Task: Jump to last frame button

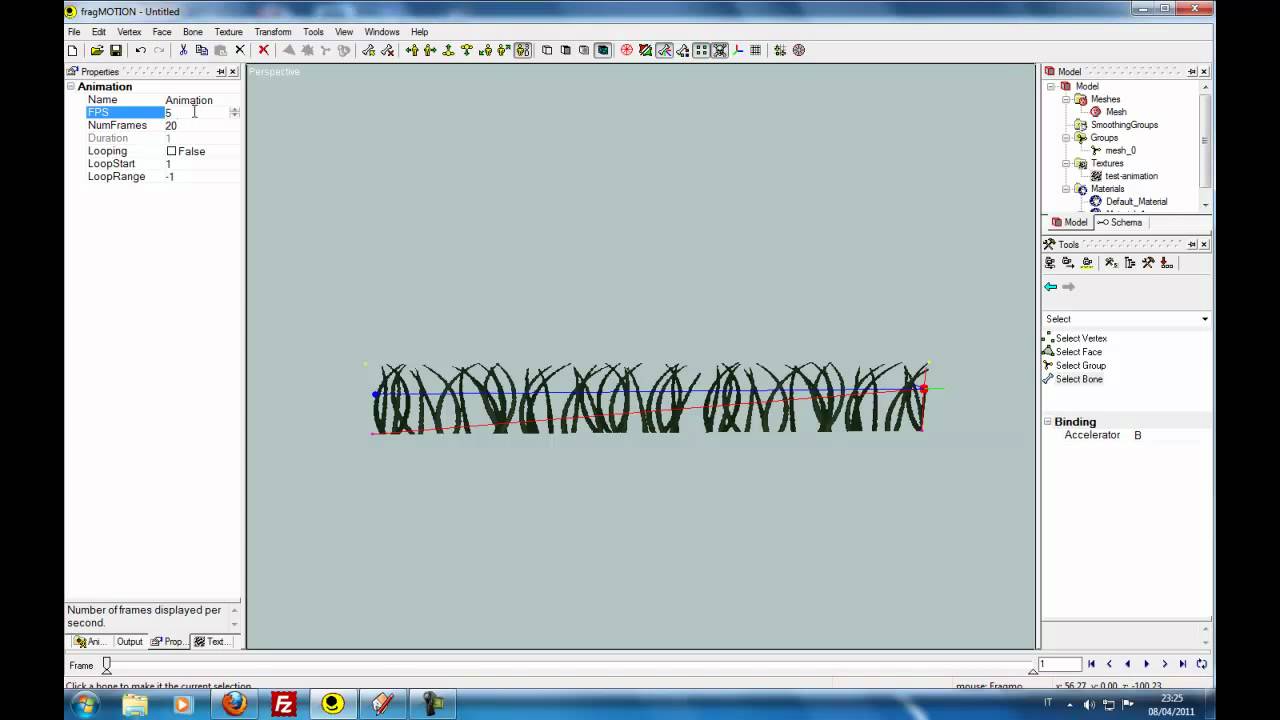Action: [x=1183, y=664]
